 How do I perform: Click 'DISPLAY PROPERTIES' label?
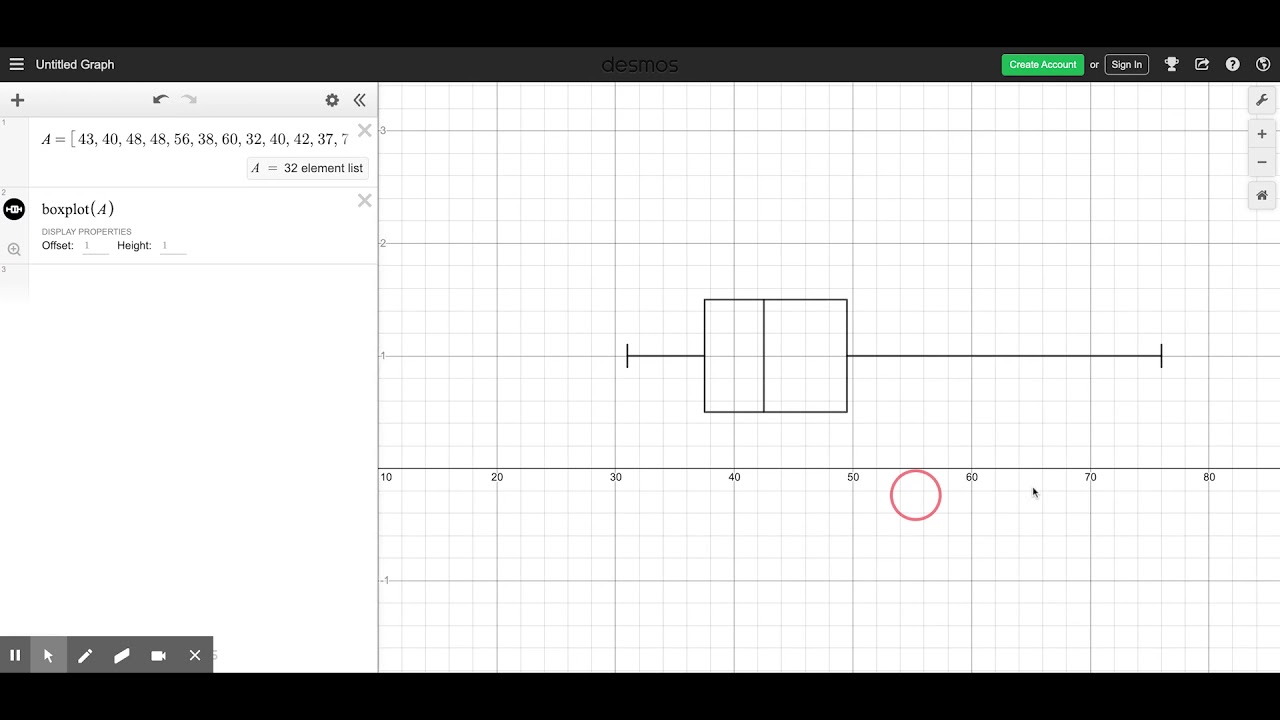(x=86, y=232)
